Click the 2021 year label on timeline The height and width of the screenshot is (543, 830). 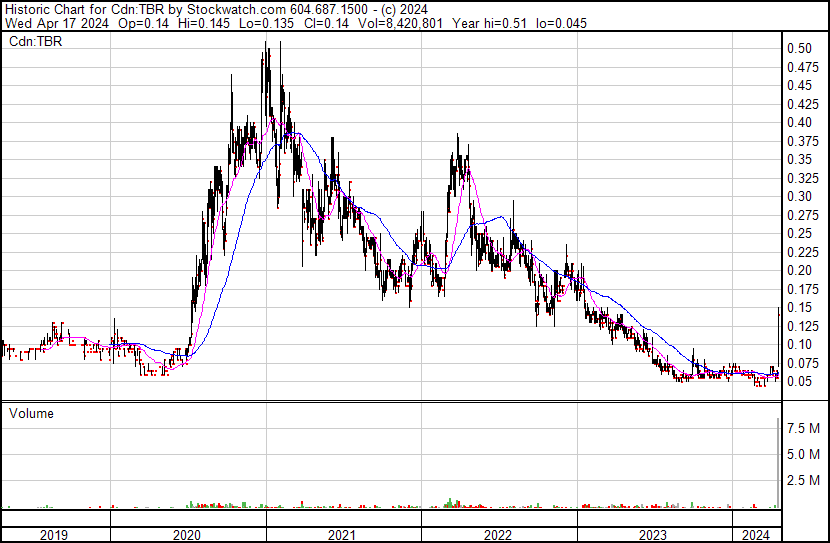tap(342, 535)
